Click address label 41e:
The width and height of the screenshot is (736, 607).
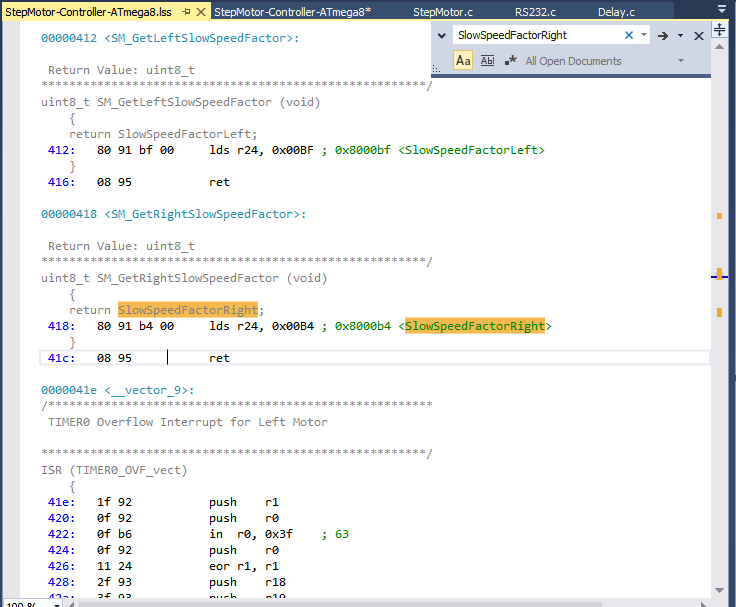(61, 502)
